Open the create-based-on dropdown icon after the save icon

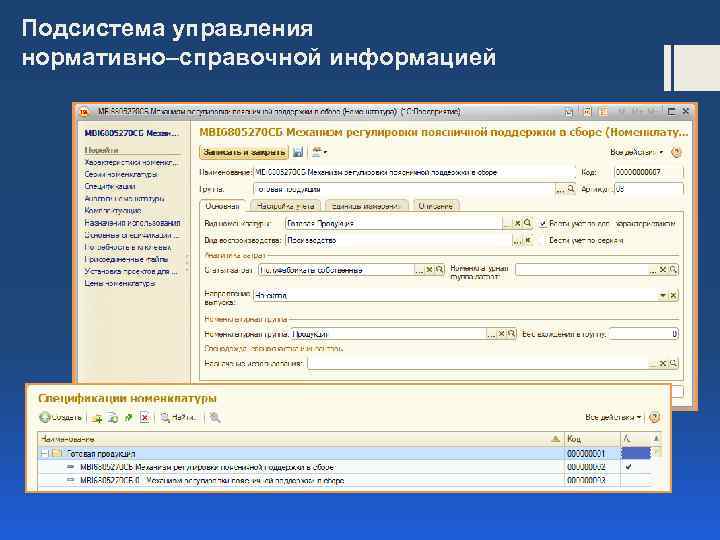pyautogui.click(x=319, y=152)
